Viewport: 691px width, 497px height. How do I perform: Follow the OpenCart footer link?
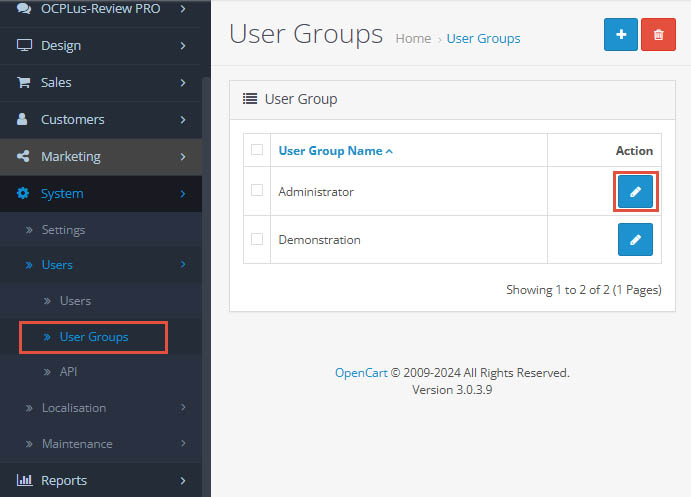(361, 373)
